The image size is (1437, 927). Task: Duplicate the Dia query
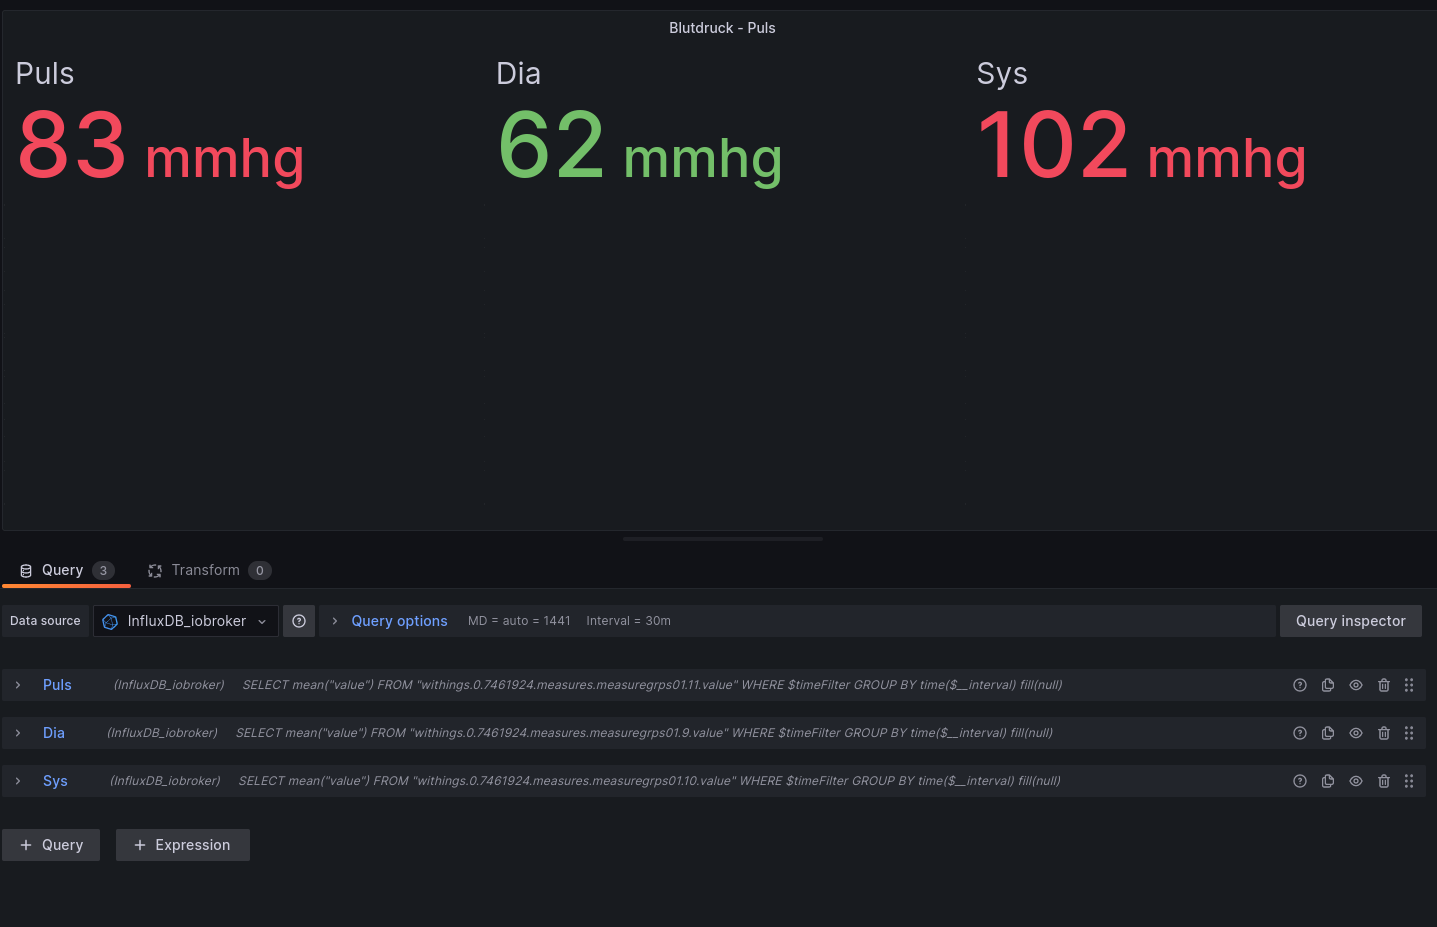coord(1328,733)
